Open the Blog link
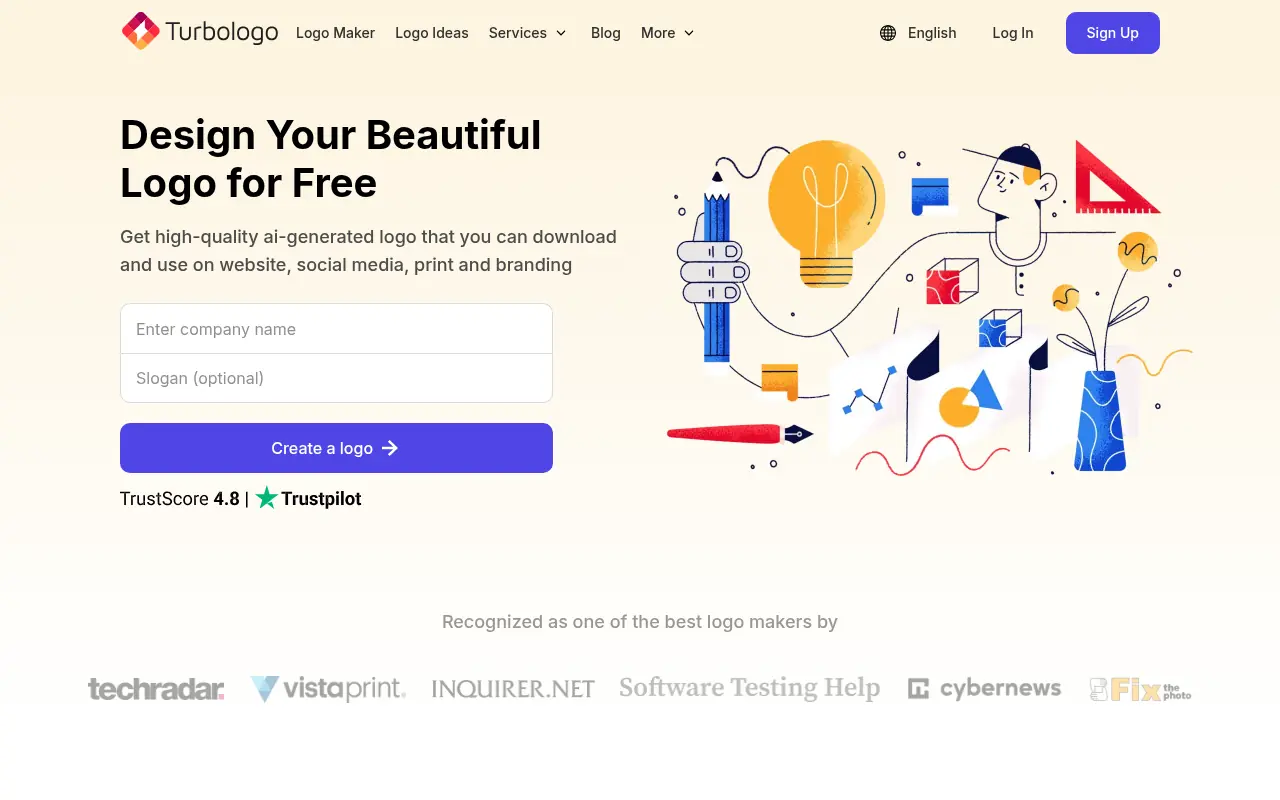 pyautogui.click(x=606, y=33)
